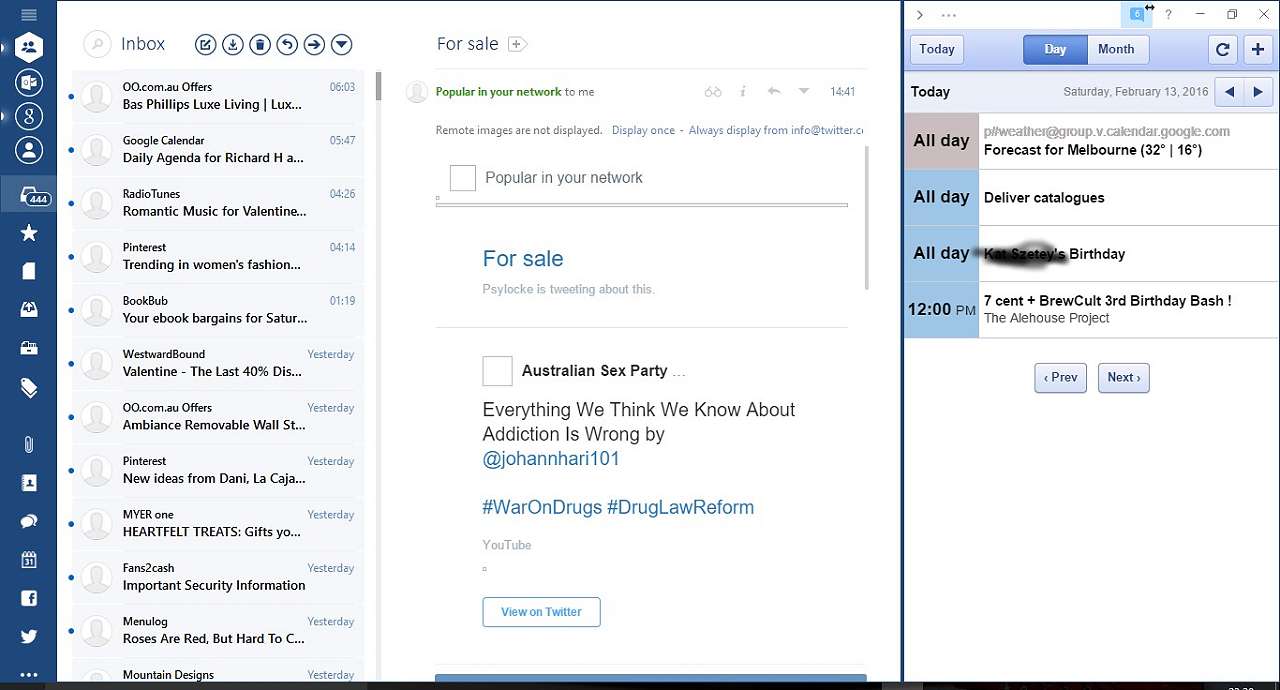Viewport: 1280px width, 690px height.
Task: Open the For sale tweet heading link
Action: [x=522, y=258]
